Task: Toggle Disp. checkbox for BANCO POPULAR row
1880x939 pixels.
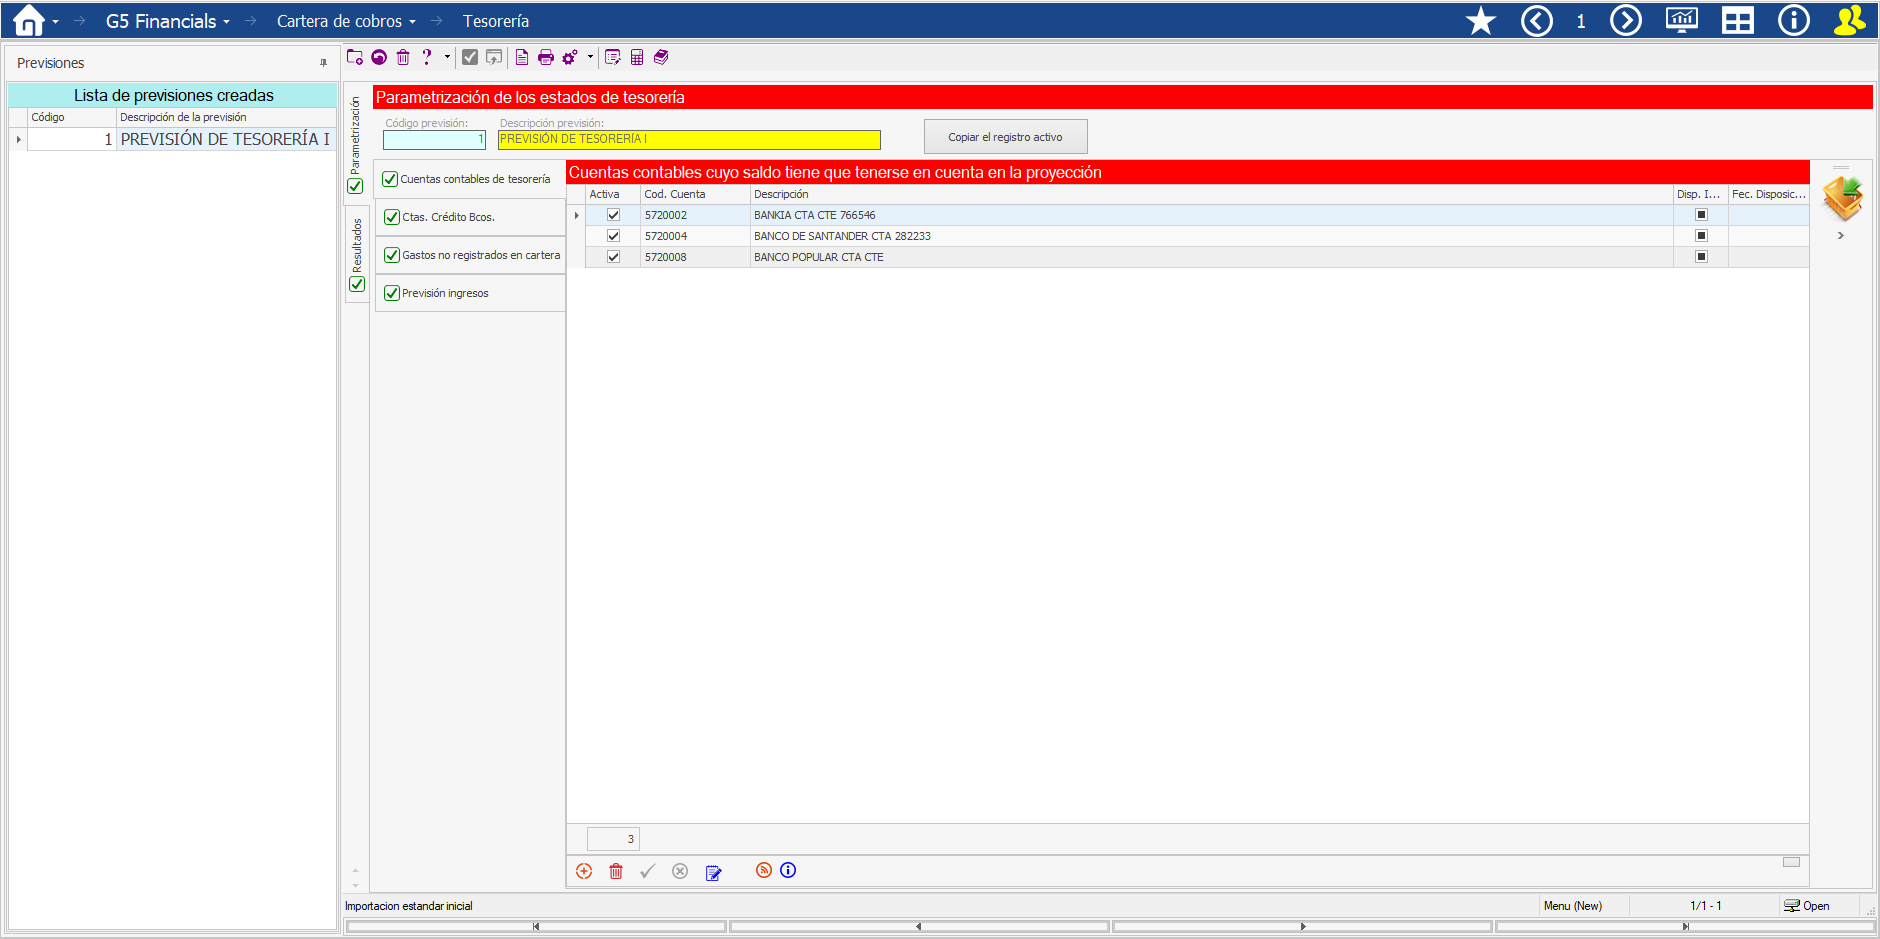Action: (x=1700, y=257)
